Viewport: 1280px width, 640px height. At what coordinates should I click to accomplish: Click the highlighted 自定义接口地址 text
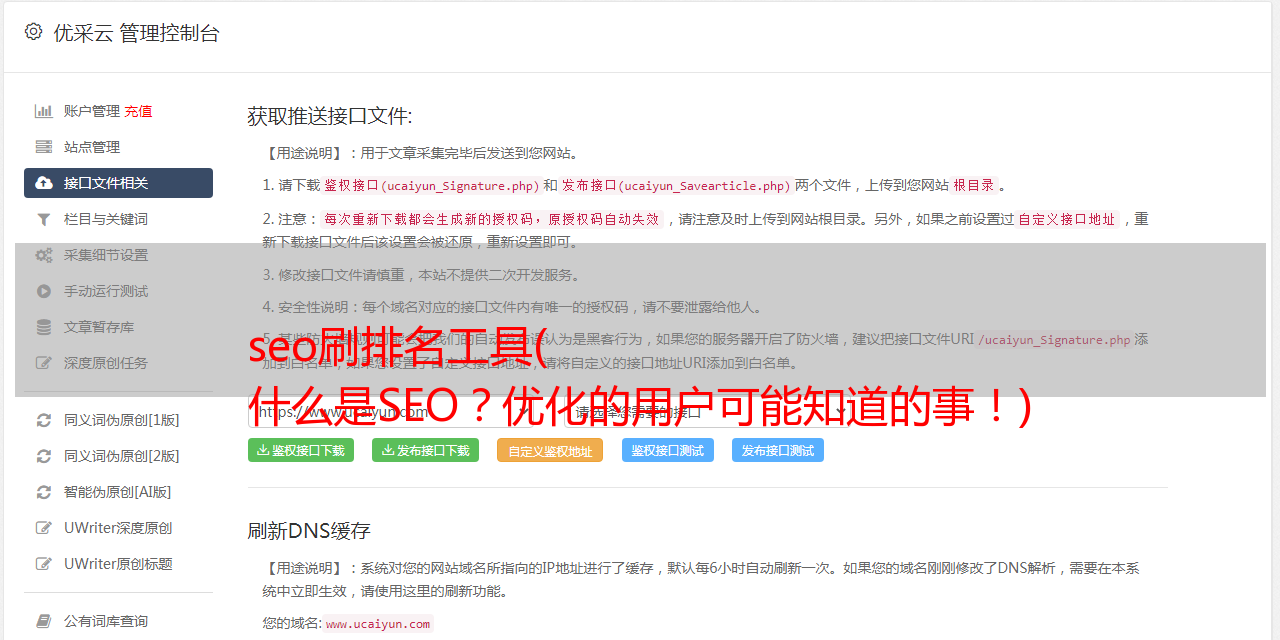pyautogui.click(x=1066, y=219)
